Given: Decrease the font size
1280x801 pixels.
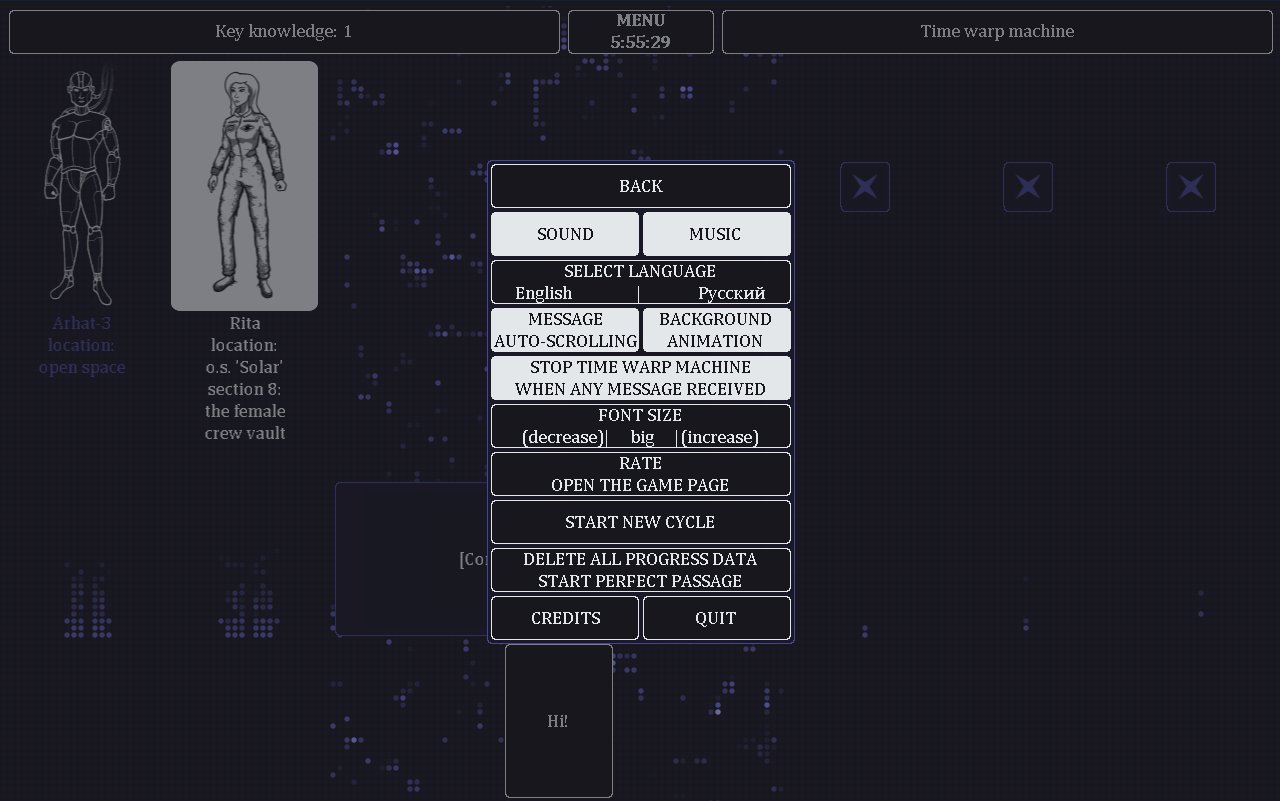Looking at the screenshot, I should 563,437.
